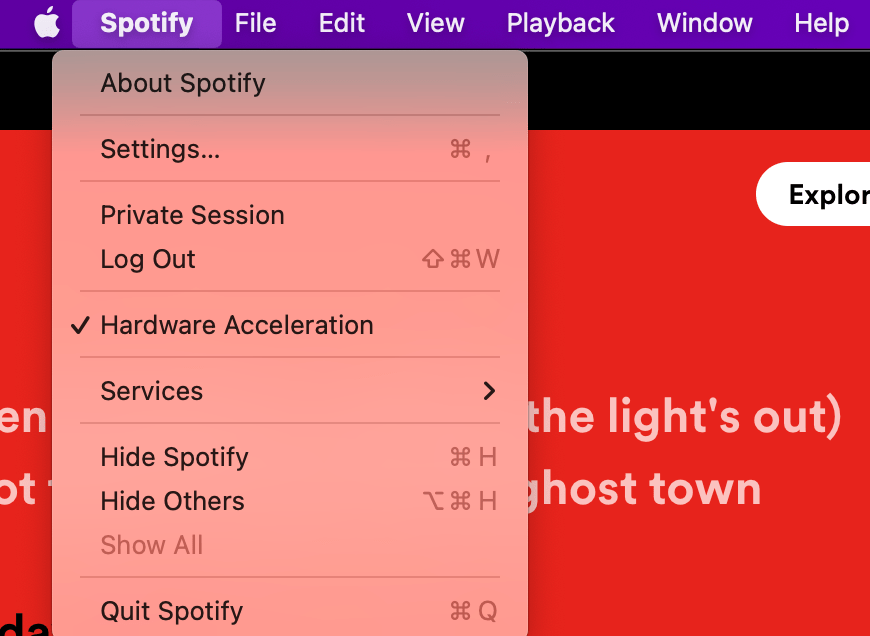
Task: Enable Private Session mode
Action: pyautogui.click(x=192, y=215)
